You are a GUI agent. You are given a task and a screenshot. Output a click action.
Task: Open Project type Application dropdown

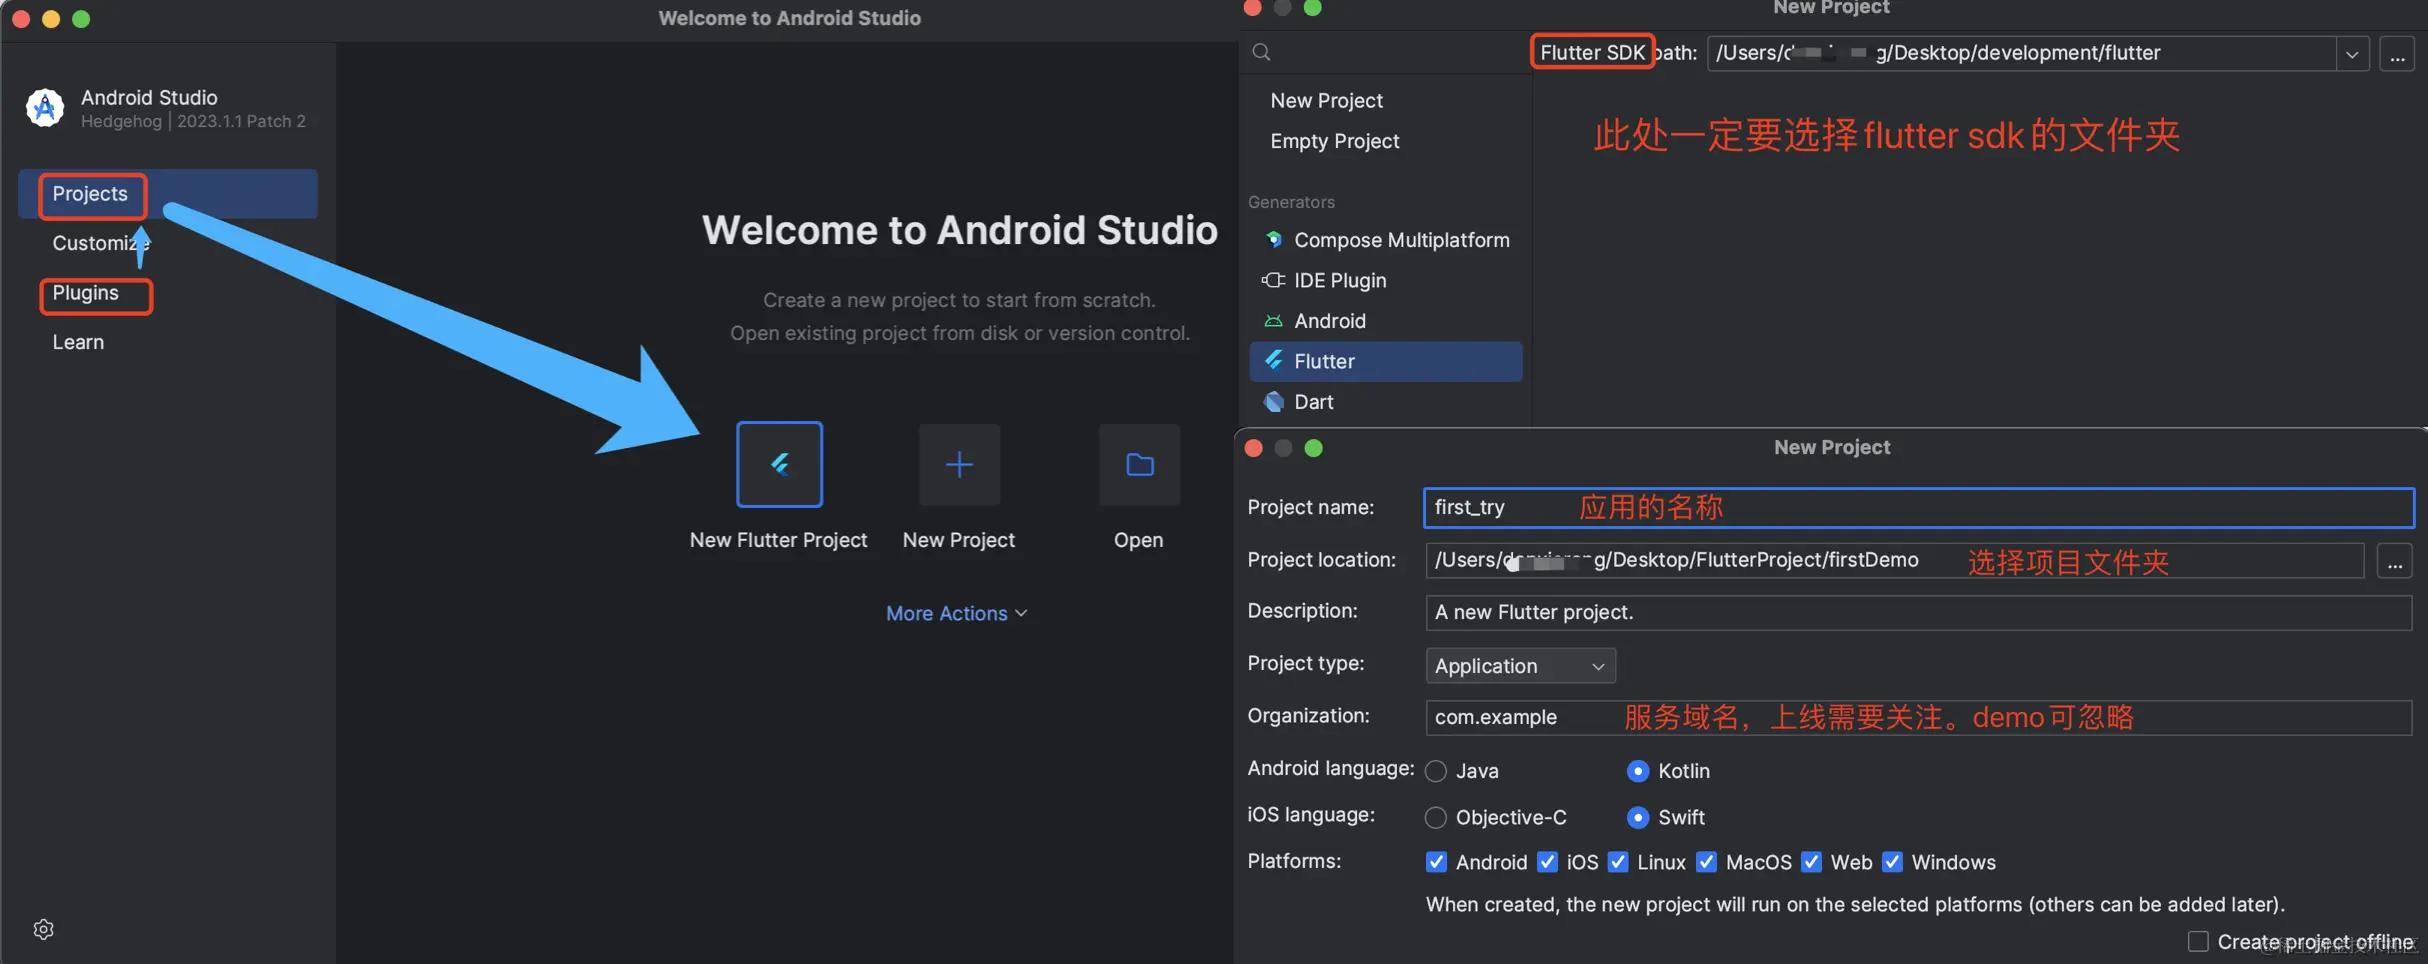click(x=1520, y=666)
